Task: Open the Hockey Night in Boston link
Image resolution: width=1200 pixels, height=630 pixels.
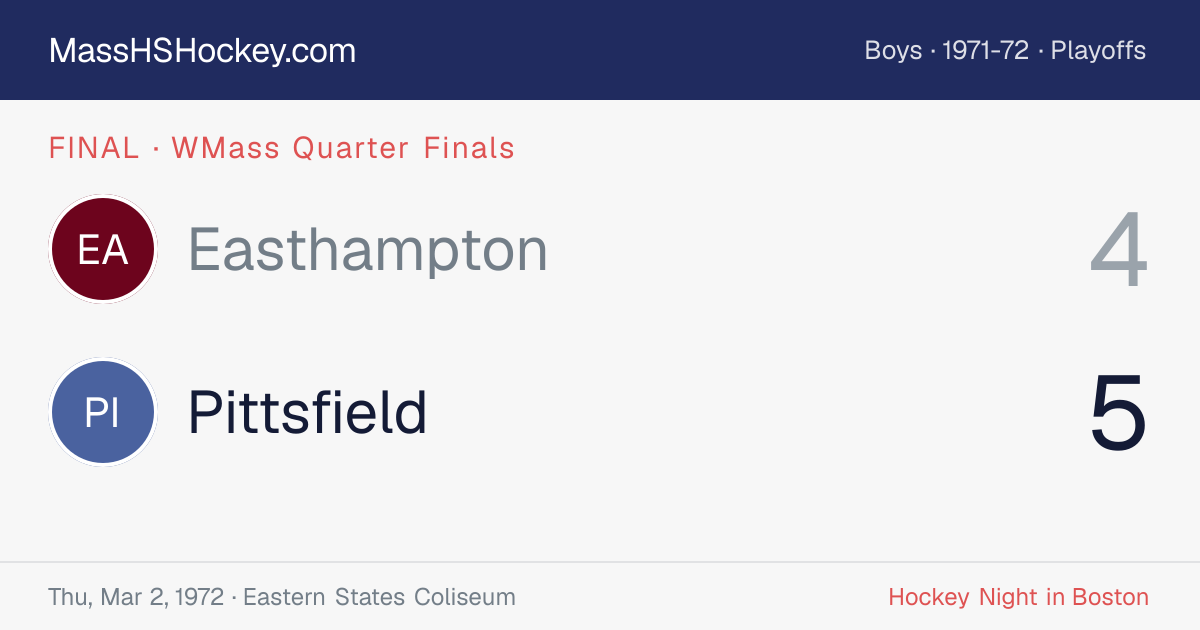Action: click(x=1018, y=597)
